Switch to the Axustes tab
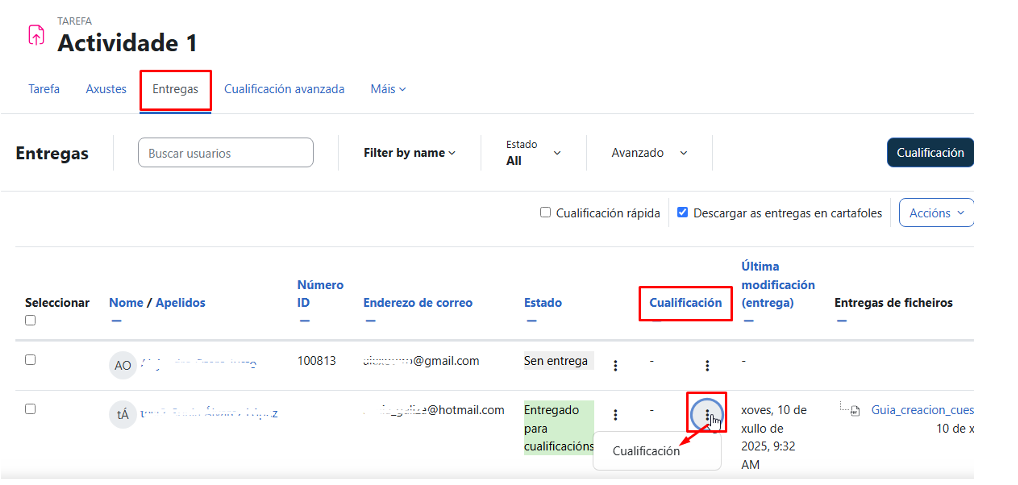 click(x=106, y=89)
